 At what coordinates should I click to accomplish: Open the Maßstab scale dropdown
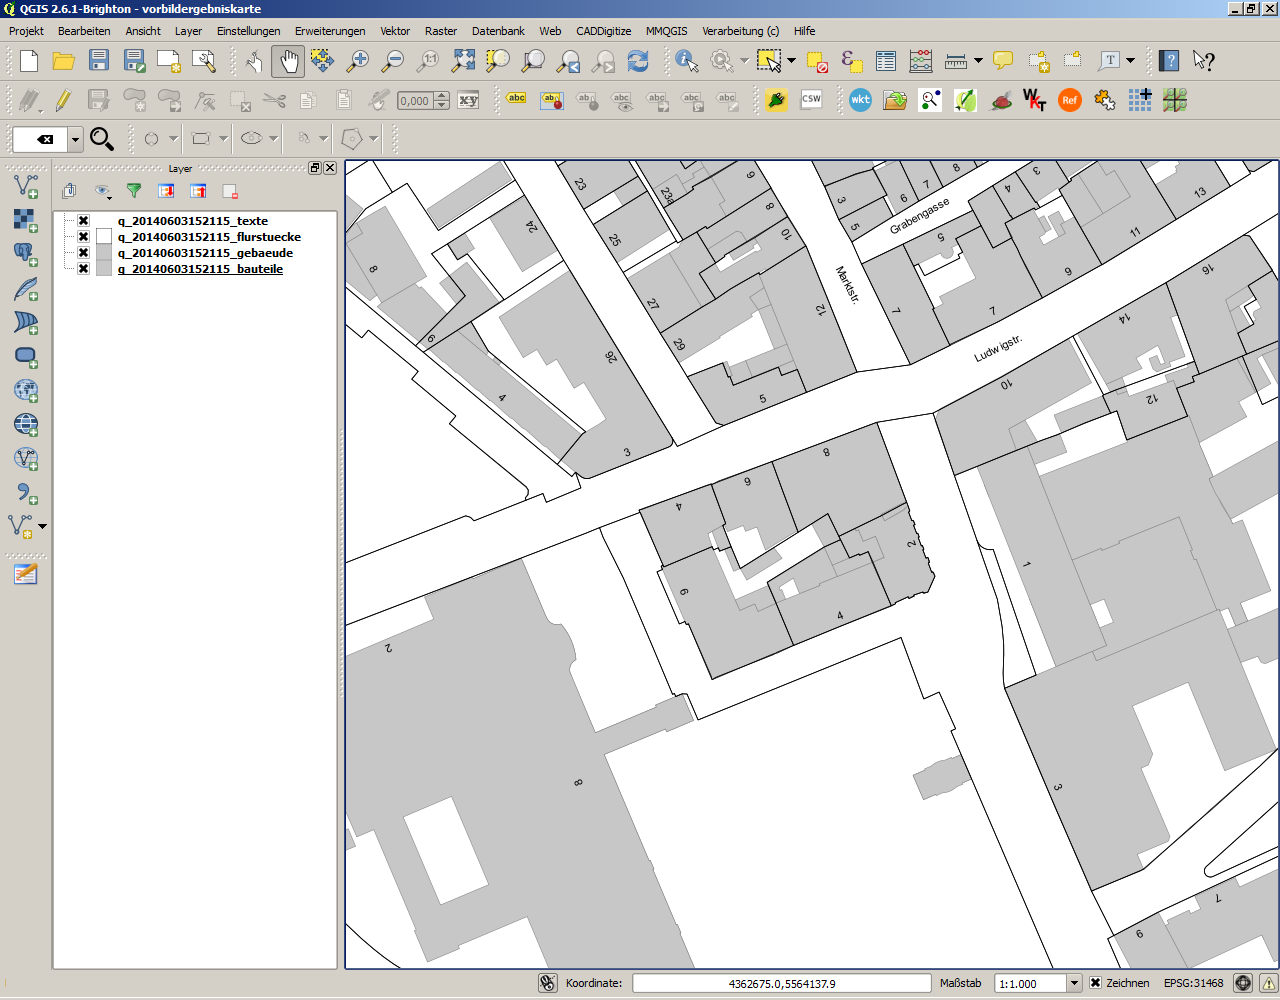click(x=1074, y=983)
